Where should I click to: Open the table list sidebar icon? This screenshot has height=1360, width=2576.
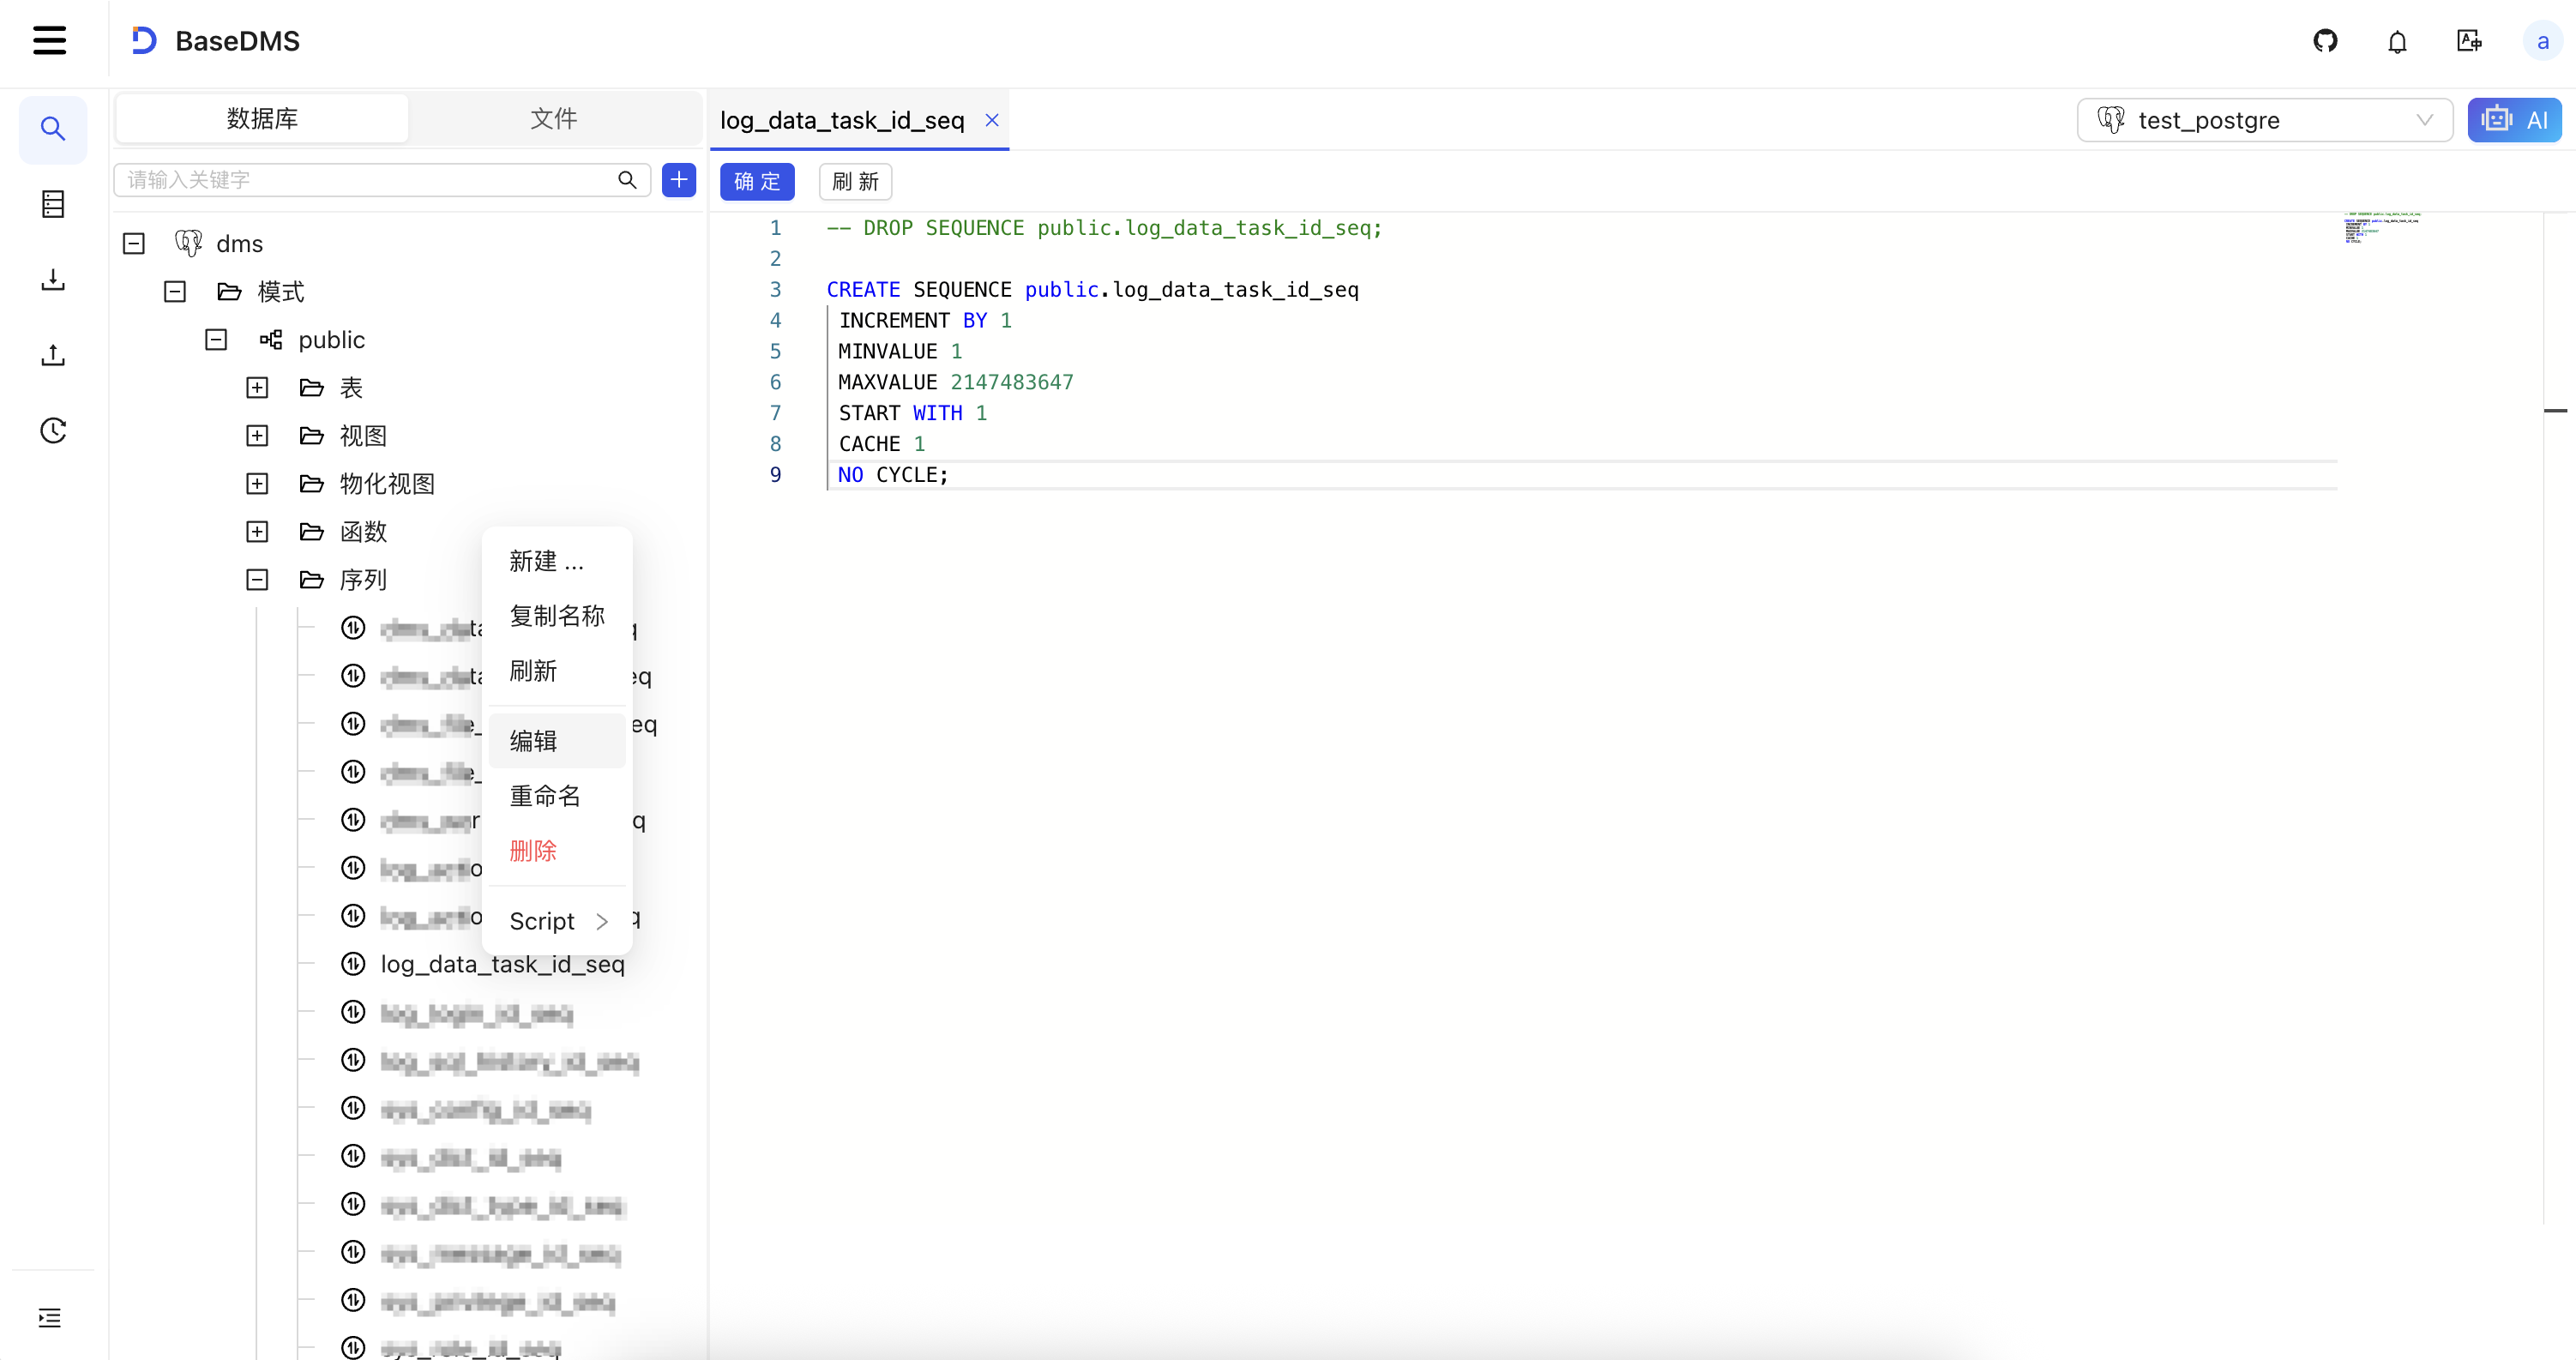(53, 204)
